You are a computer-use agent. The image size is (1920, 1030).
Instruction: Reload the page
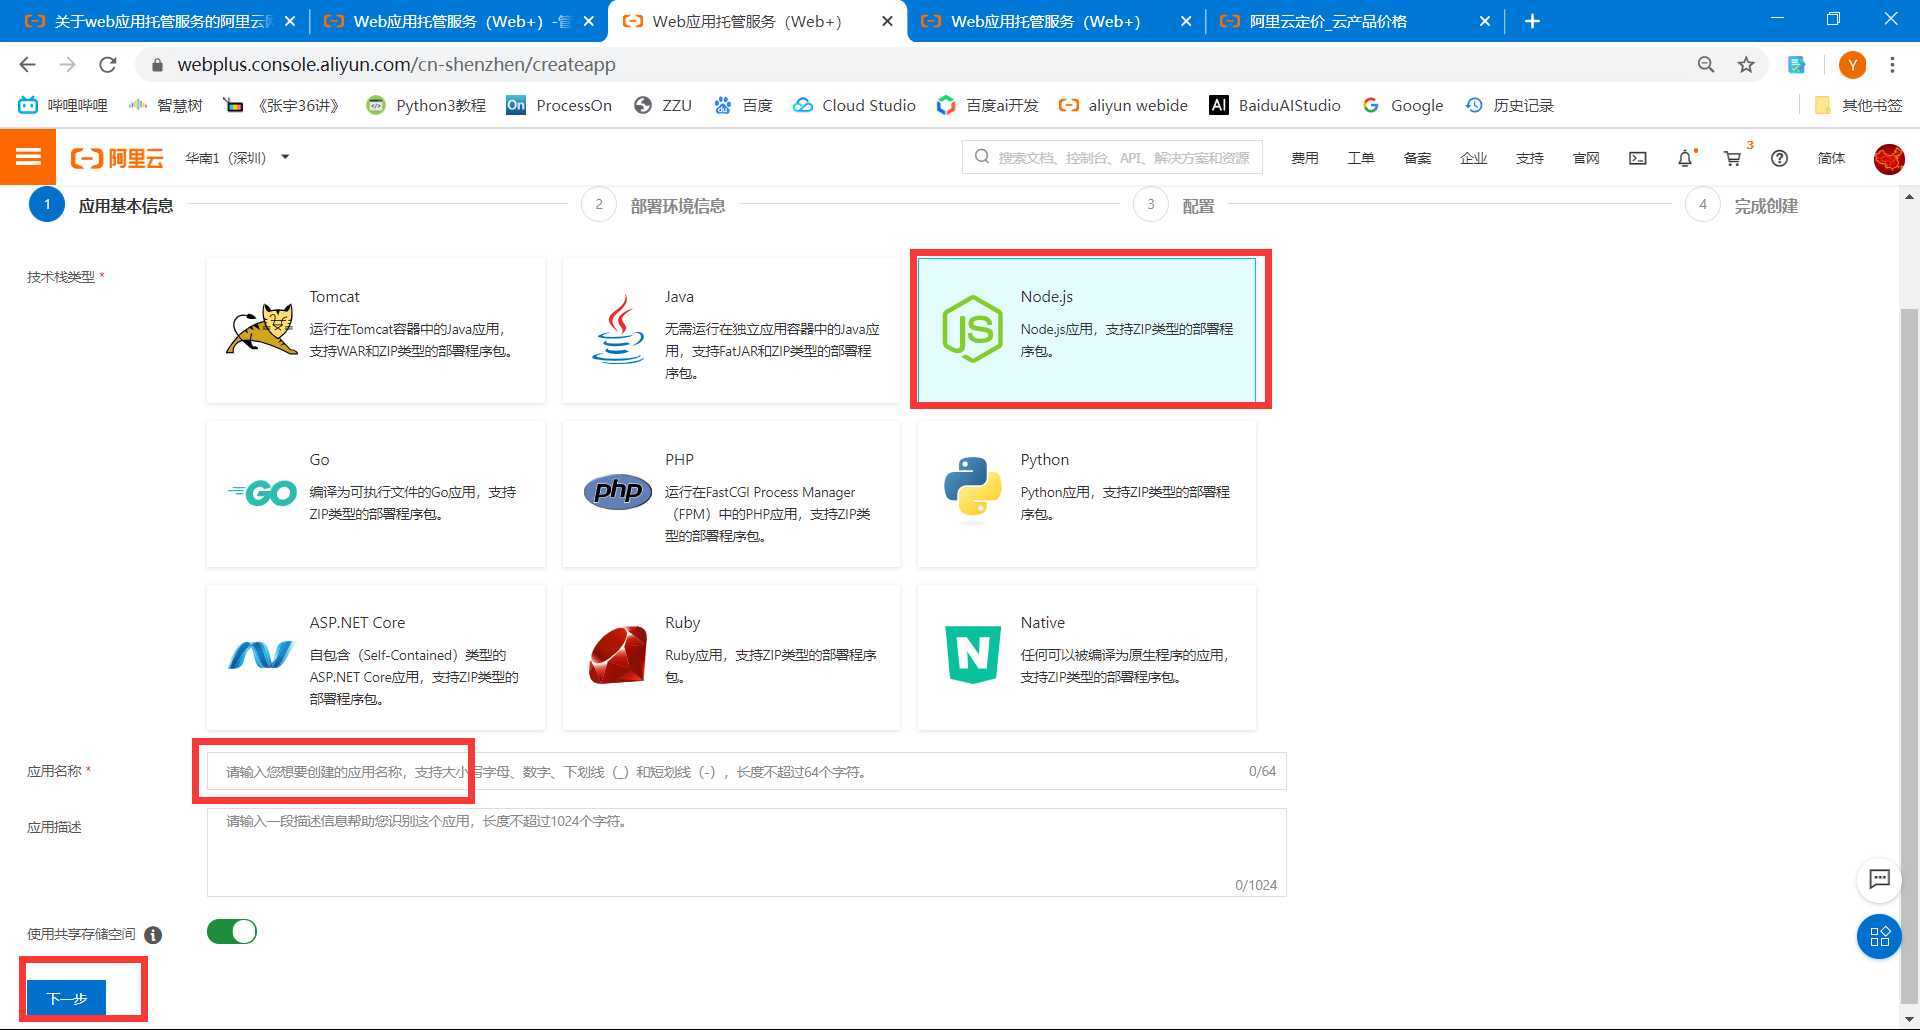[107, 64]
